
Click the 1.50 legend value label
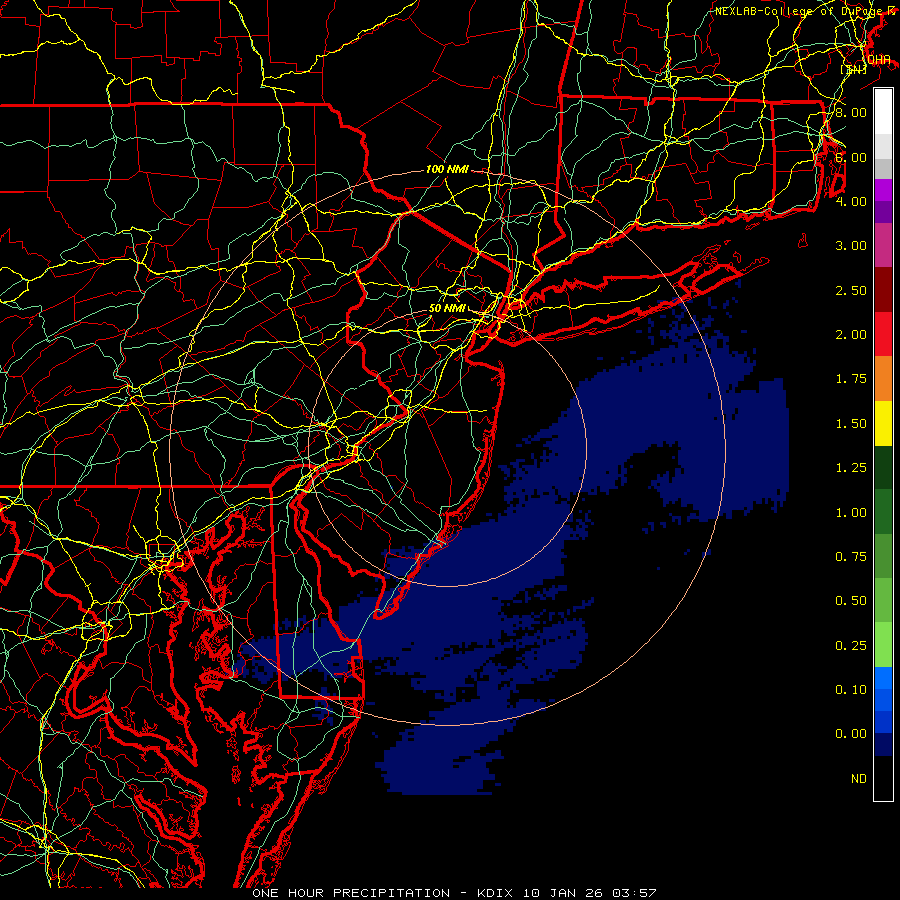tap(851, 424)
